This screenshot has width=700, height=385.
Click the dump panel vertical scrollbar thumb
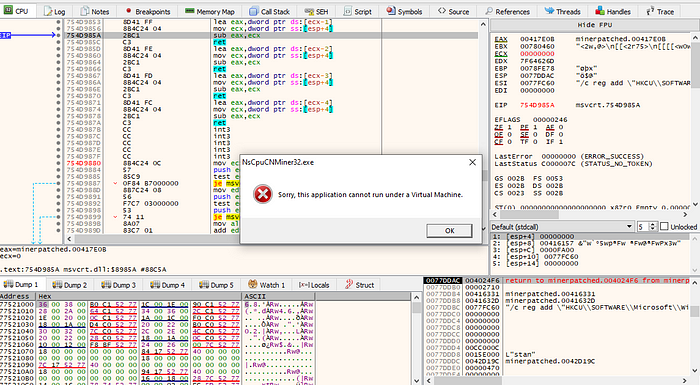point(416,307)
